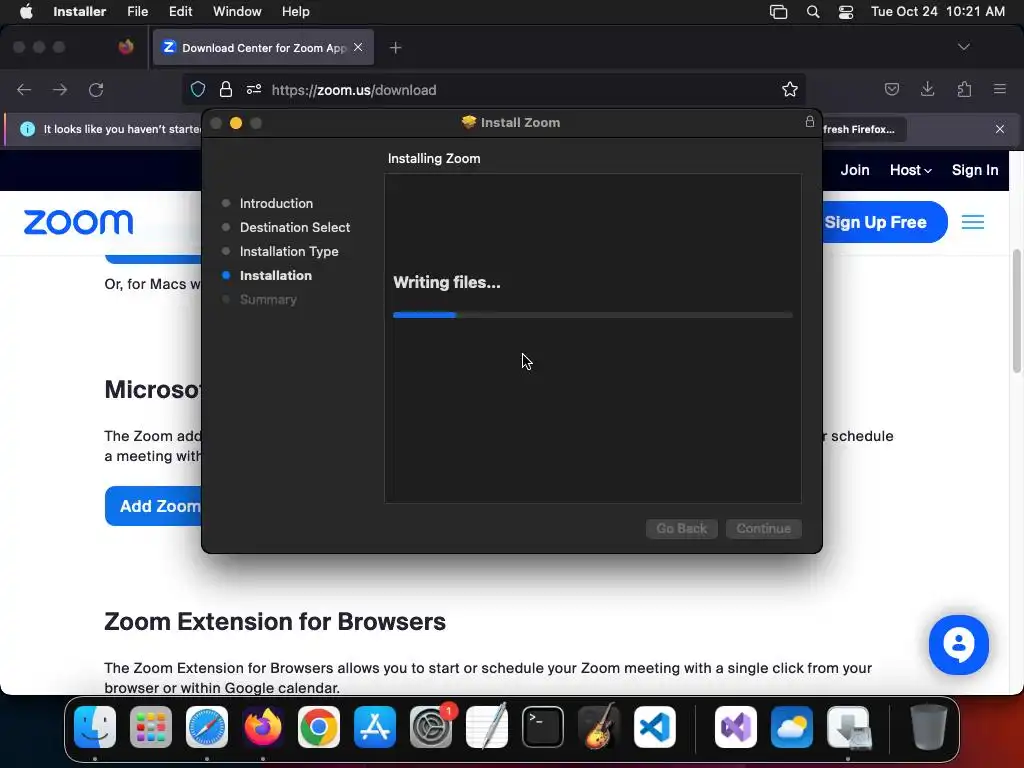Open Firefox downloads panel arrow
The image size is (1024, 768).
point(927,89)
